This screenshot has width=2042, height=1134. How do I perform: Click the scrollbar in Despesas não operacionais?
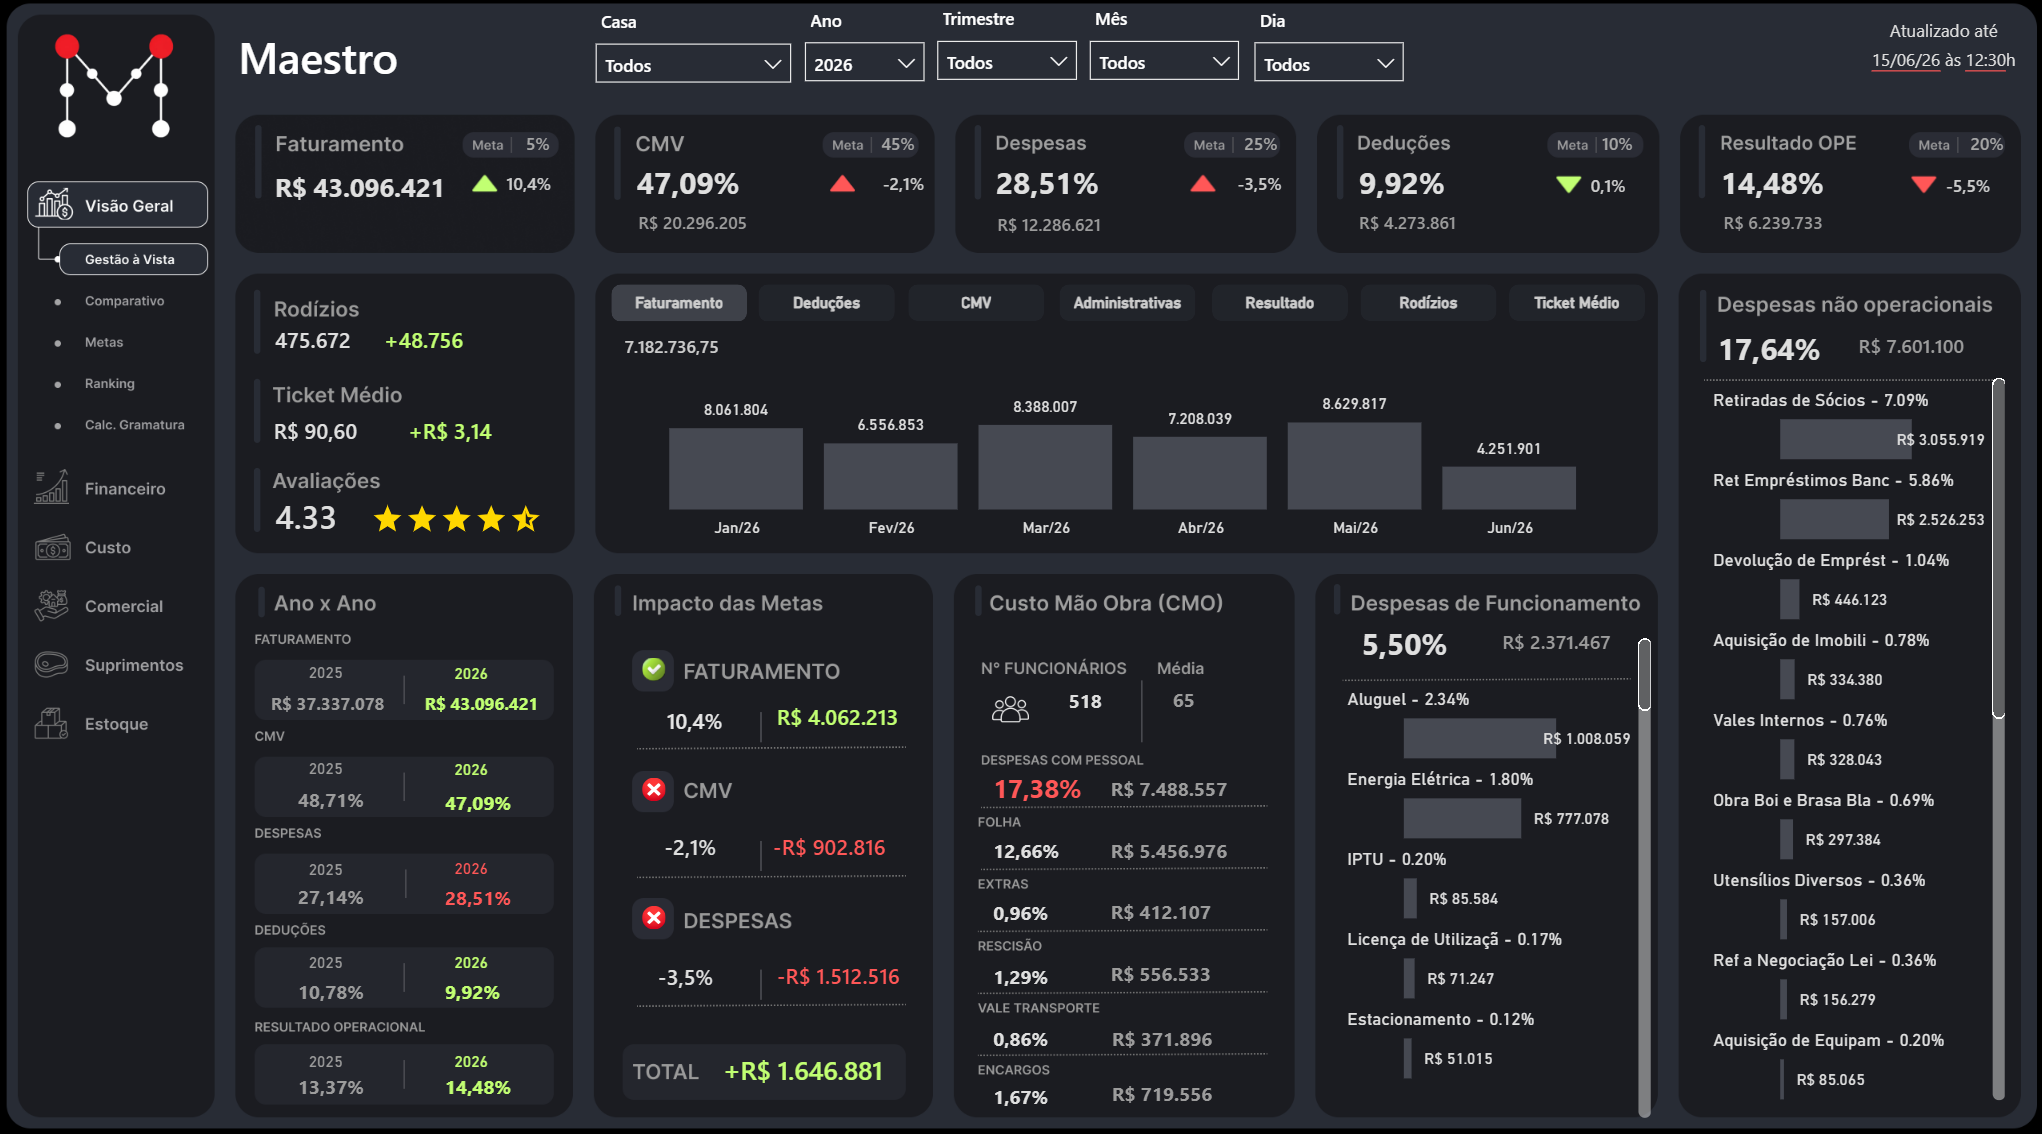coord(1998,548)
